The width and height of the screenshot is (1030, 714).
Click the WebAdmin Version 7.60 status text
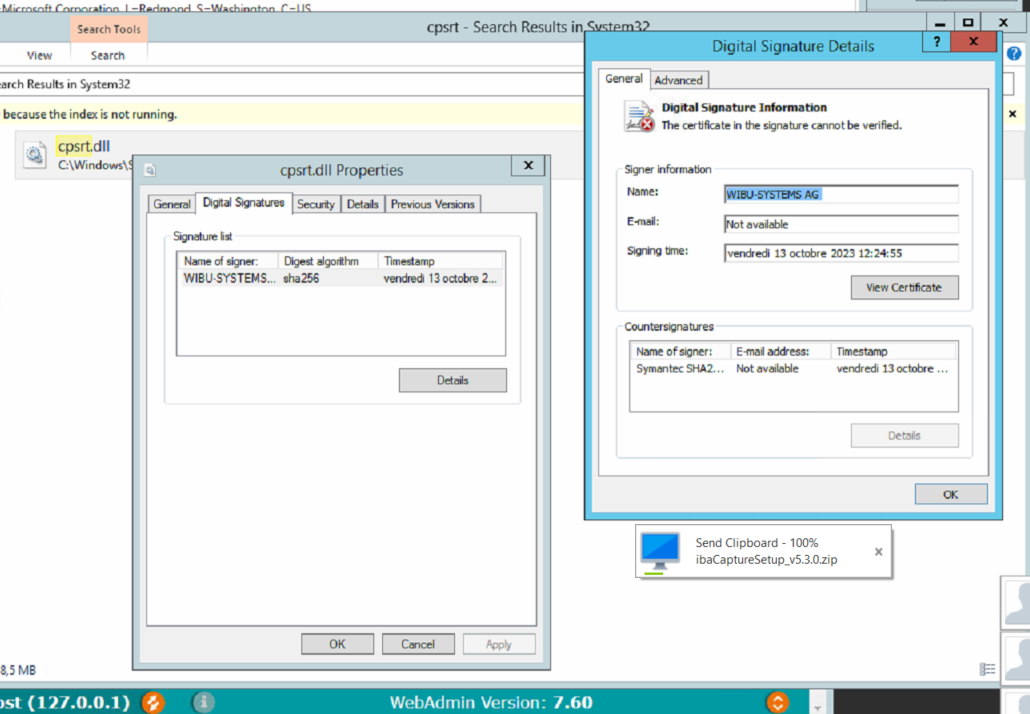click(x=491, y=702)
